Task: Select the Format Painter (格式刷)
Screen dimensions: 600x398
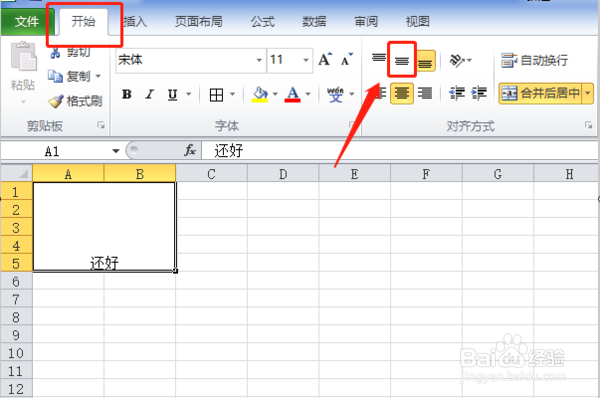Action: 75,101
